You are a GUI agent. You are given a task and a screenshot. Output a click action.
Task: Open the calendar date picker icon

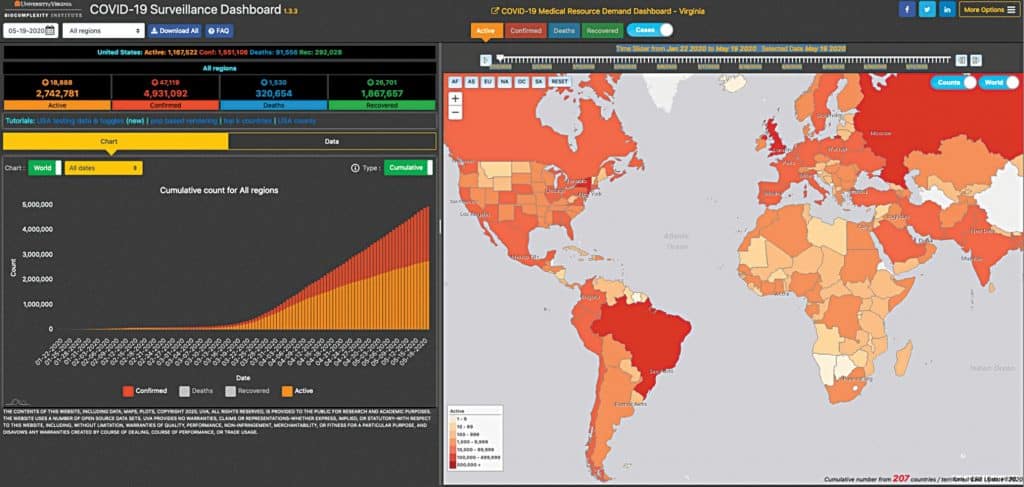pyautogui.click(x=50, y=31)
